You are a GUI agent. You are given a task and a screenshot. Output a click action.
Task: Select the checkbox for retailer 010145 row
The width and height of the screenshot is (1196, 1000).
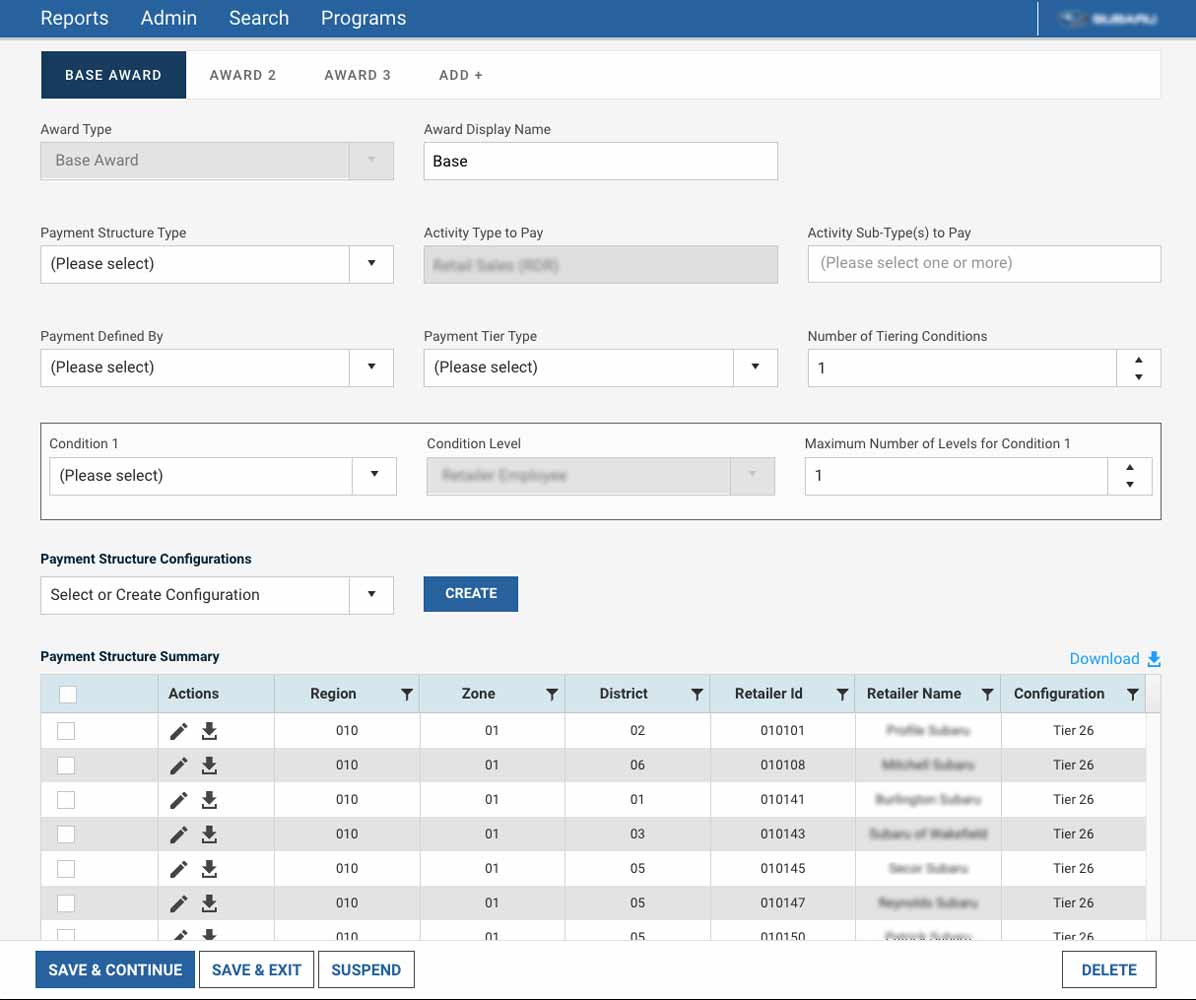tap(66, 869)
